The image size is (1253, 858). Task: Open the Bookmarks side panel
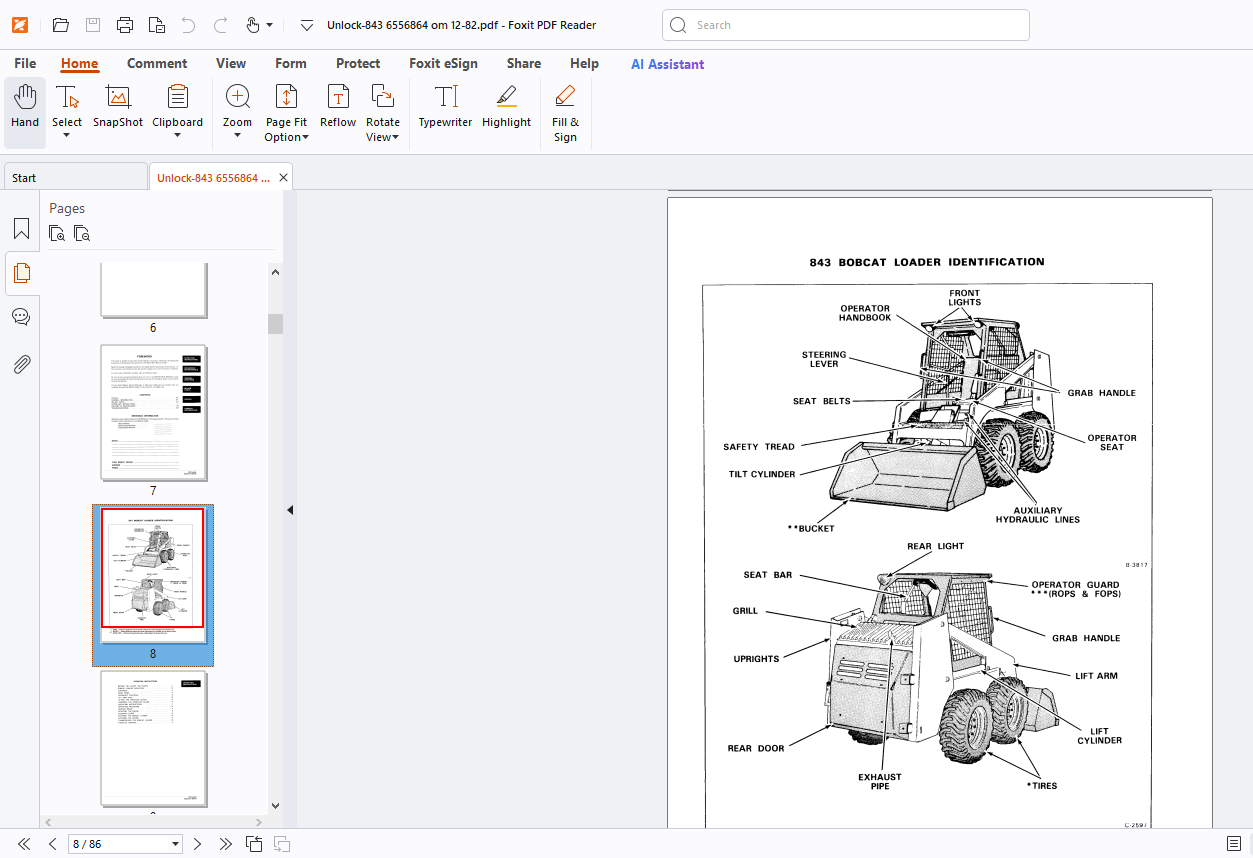[x=21, y=229]
